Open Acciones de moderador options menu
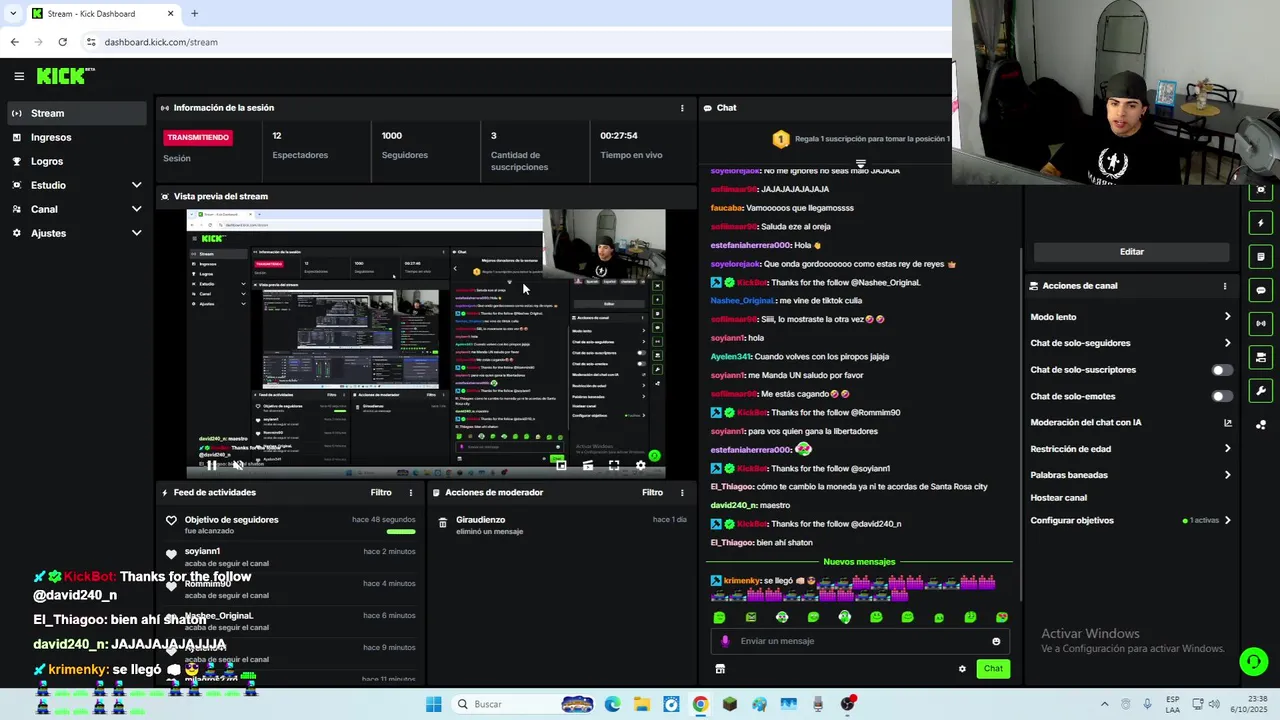This screenshot has width=1280, height=720. click(682, 493)
